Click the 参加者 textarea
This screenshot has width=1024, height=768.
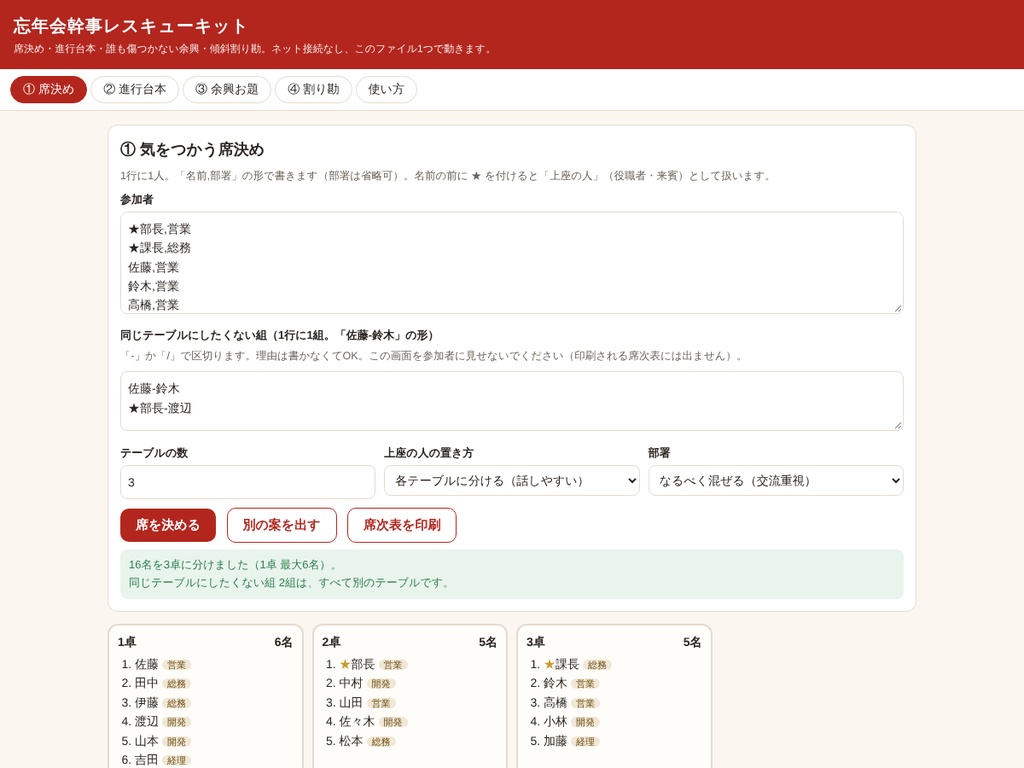click(511, 263)
